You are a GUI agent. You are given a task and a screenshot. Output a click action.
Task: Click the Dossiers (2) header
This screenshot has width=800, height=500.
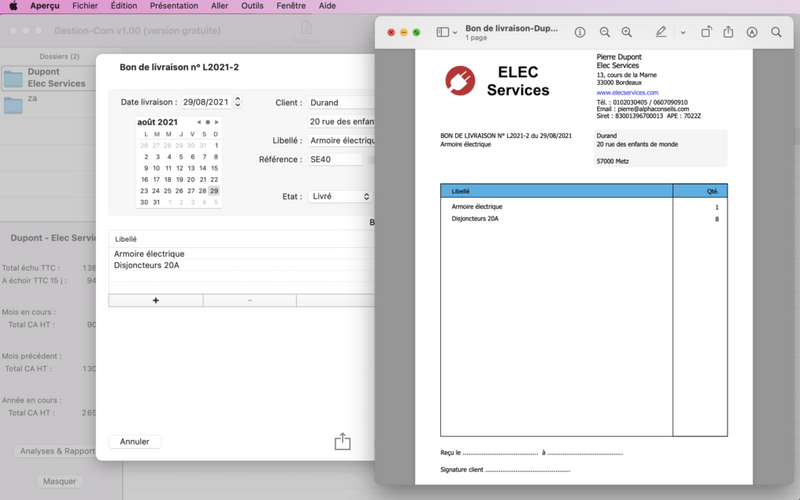[x=59, y=56]
